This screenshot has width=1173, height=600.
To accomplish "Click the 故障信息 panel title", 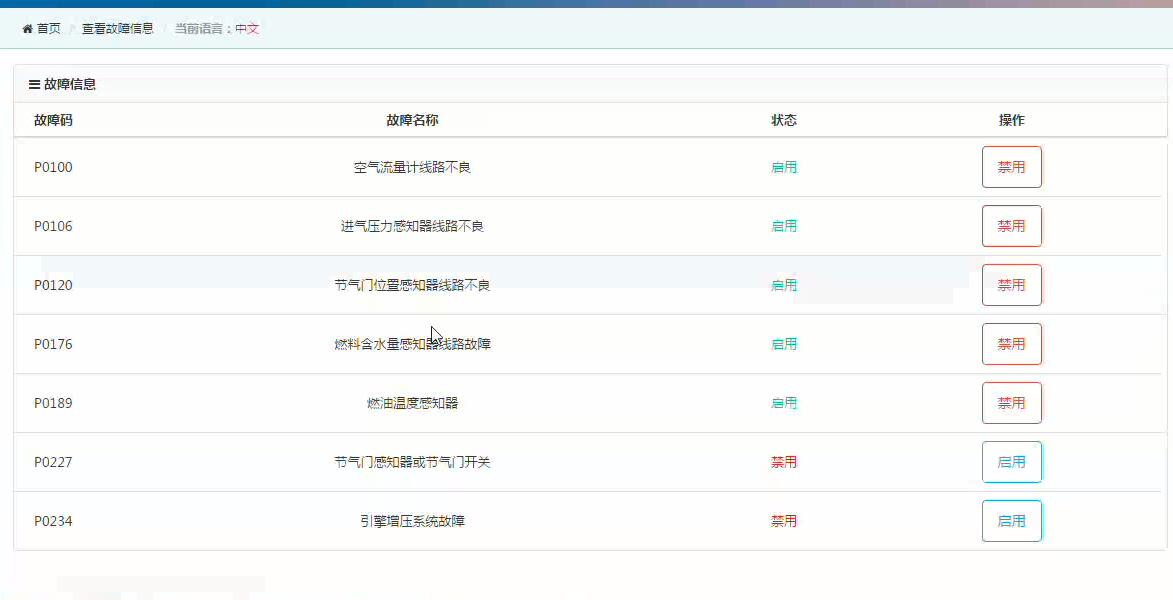I will [x=70, y=85].
